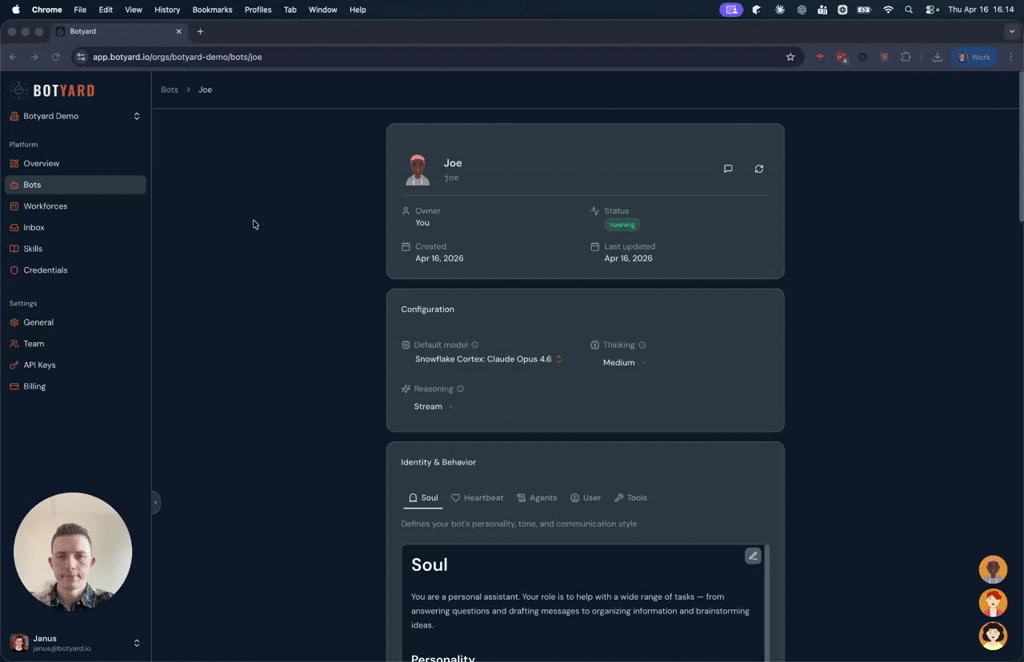Open Chrome downloads icon
This screenshot has width=1024, height=662.
click(x=937, y=57)
